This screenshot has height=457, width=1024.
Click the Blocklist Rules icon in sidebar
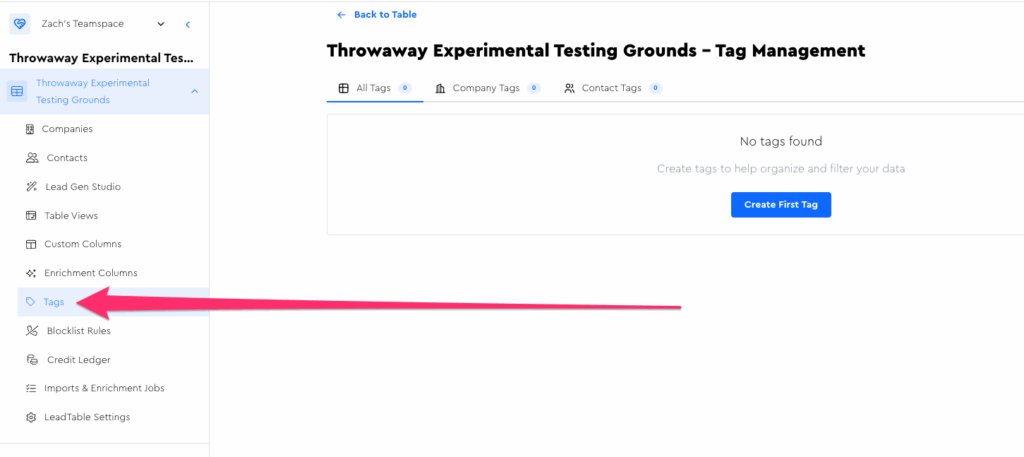coord(32,331)
